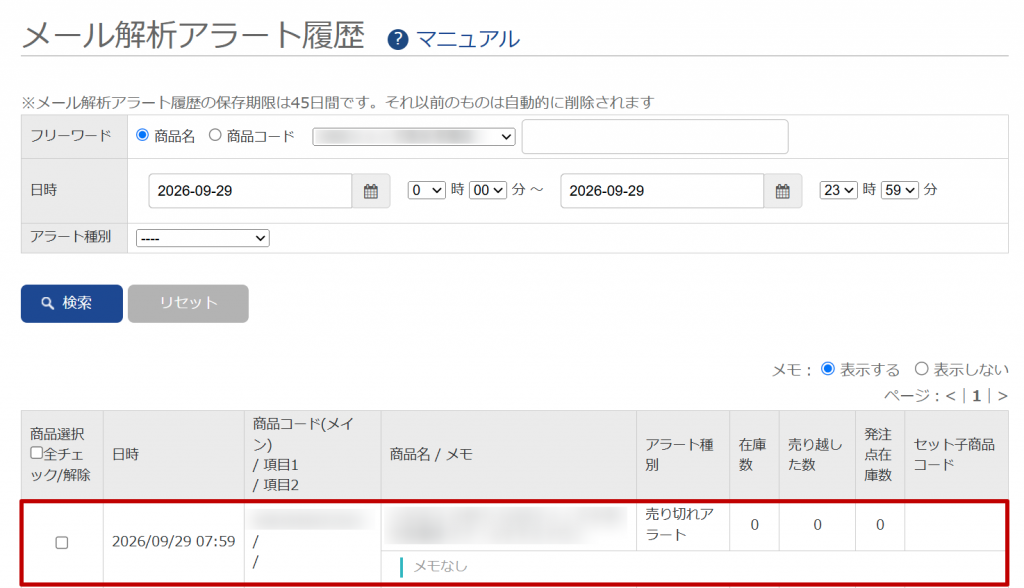Open the blurred freeword dropdown
This screenshot has height=588, width=1024.
tap(414, 137)
